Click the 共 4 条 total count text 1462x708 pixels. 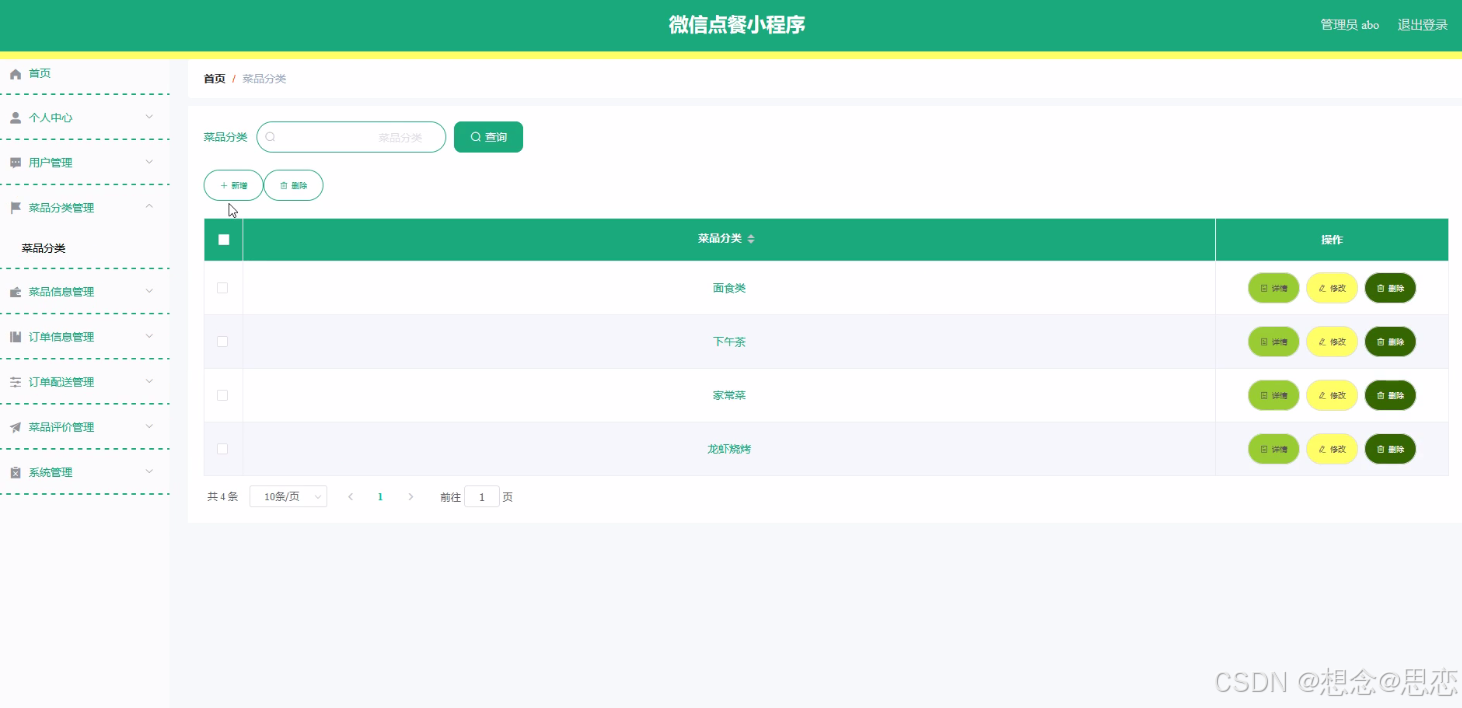pos(222,497)
